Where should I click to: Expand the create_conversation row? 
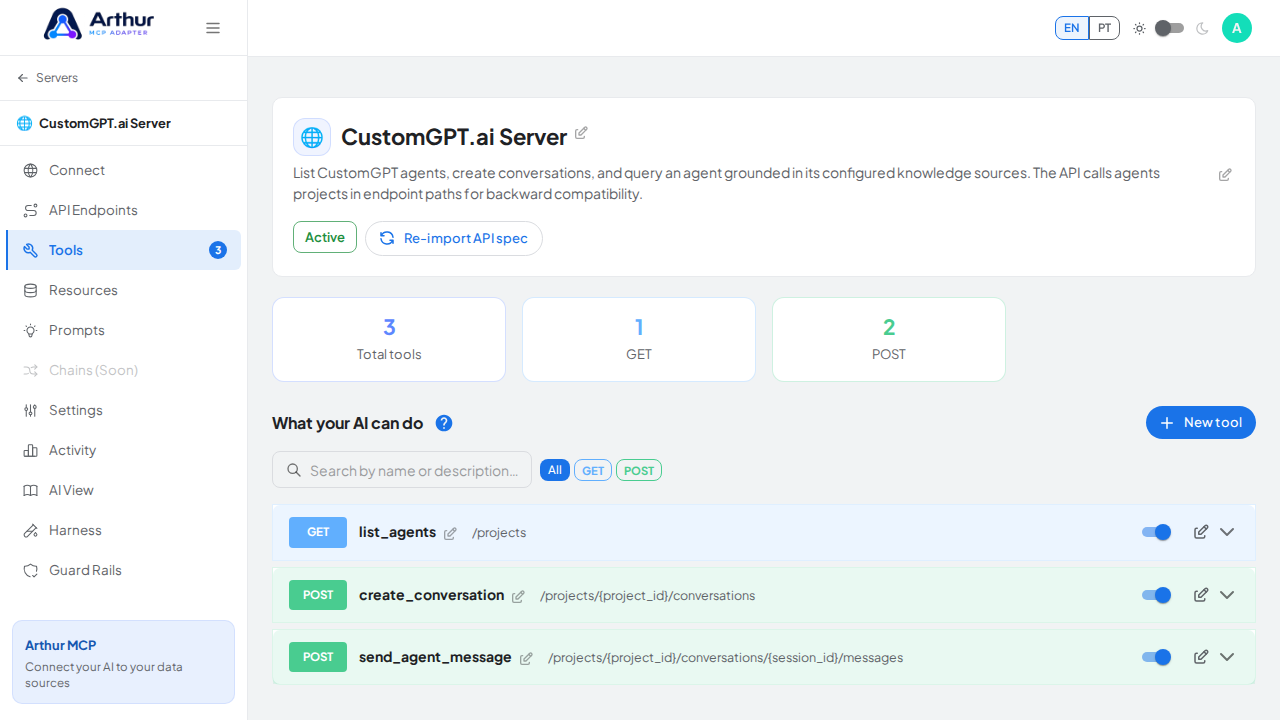click(1227, 595)
